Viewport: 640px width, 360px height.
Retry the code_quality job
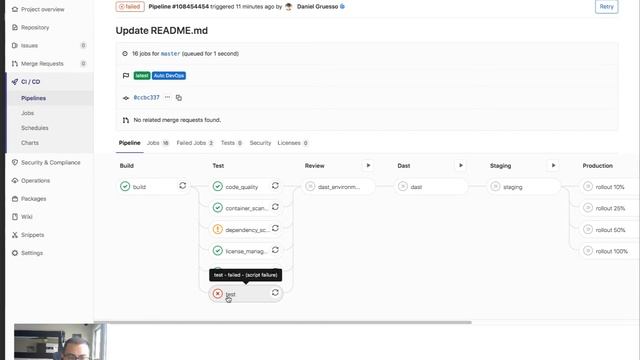275,186
